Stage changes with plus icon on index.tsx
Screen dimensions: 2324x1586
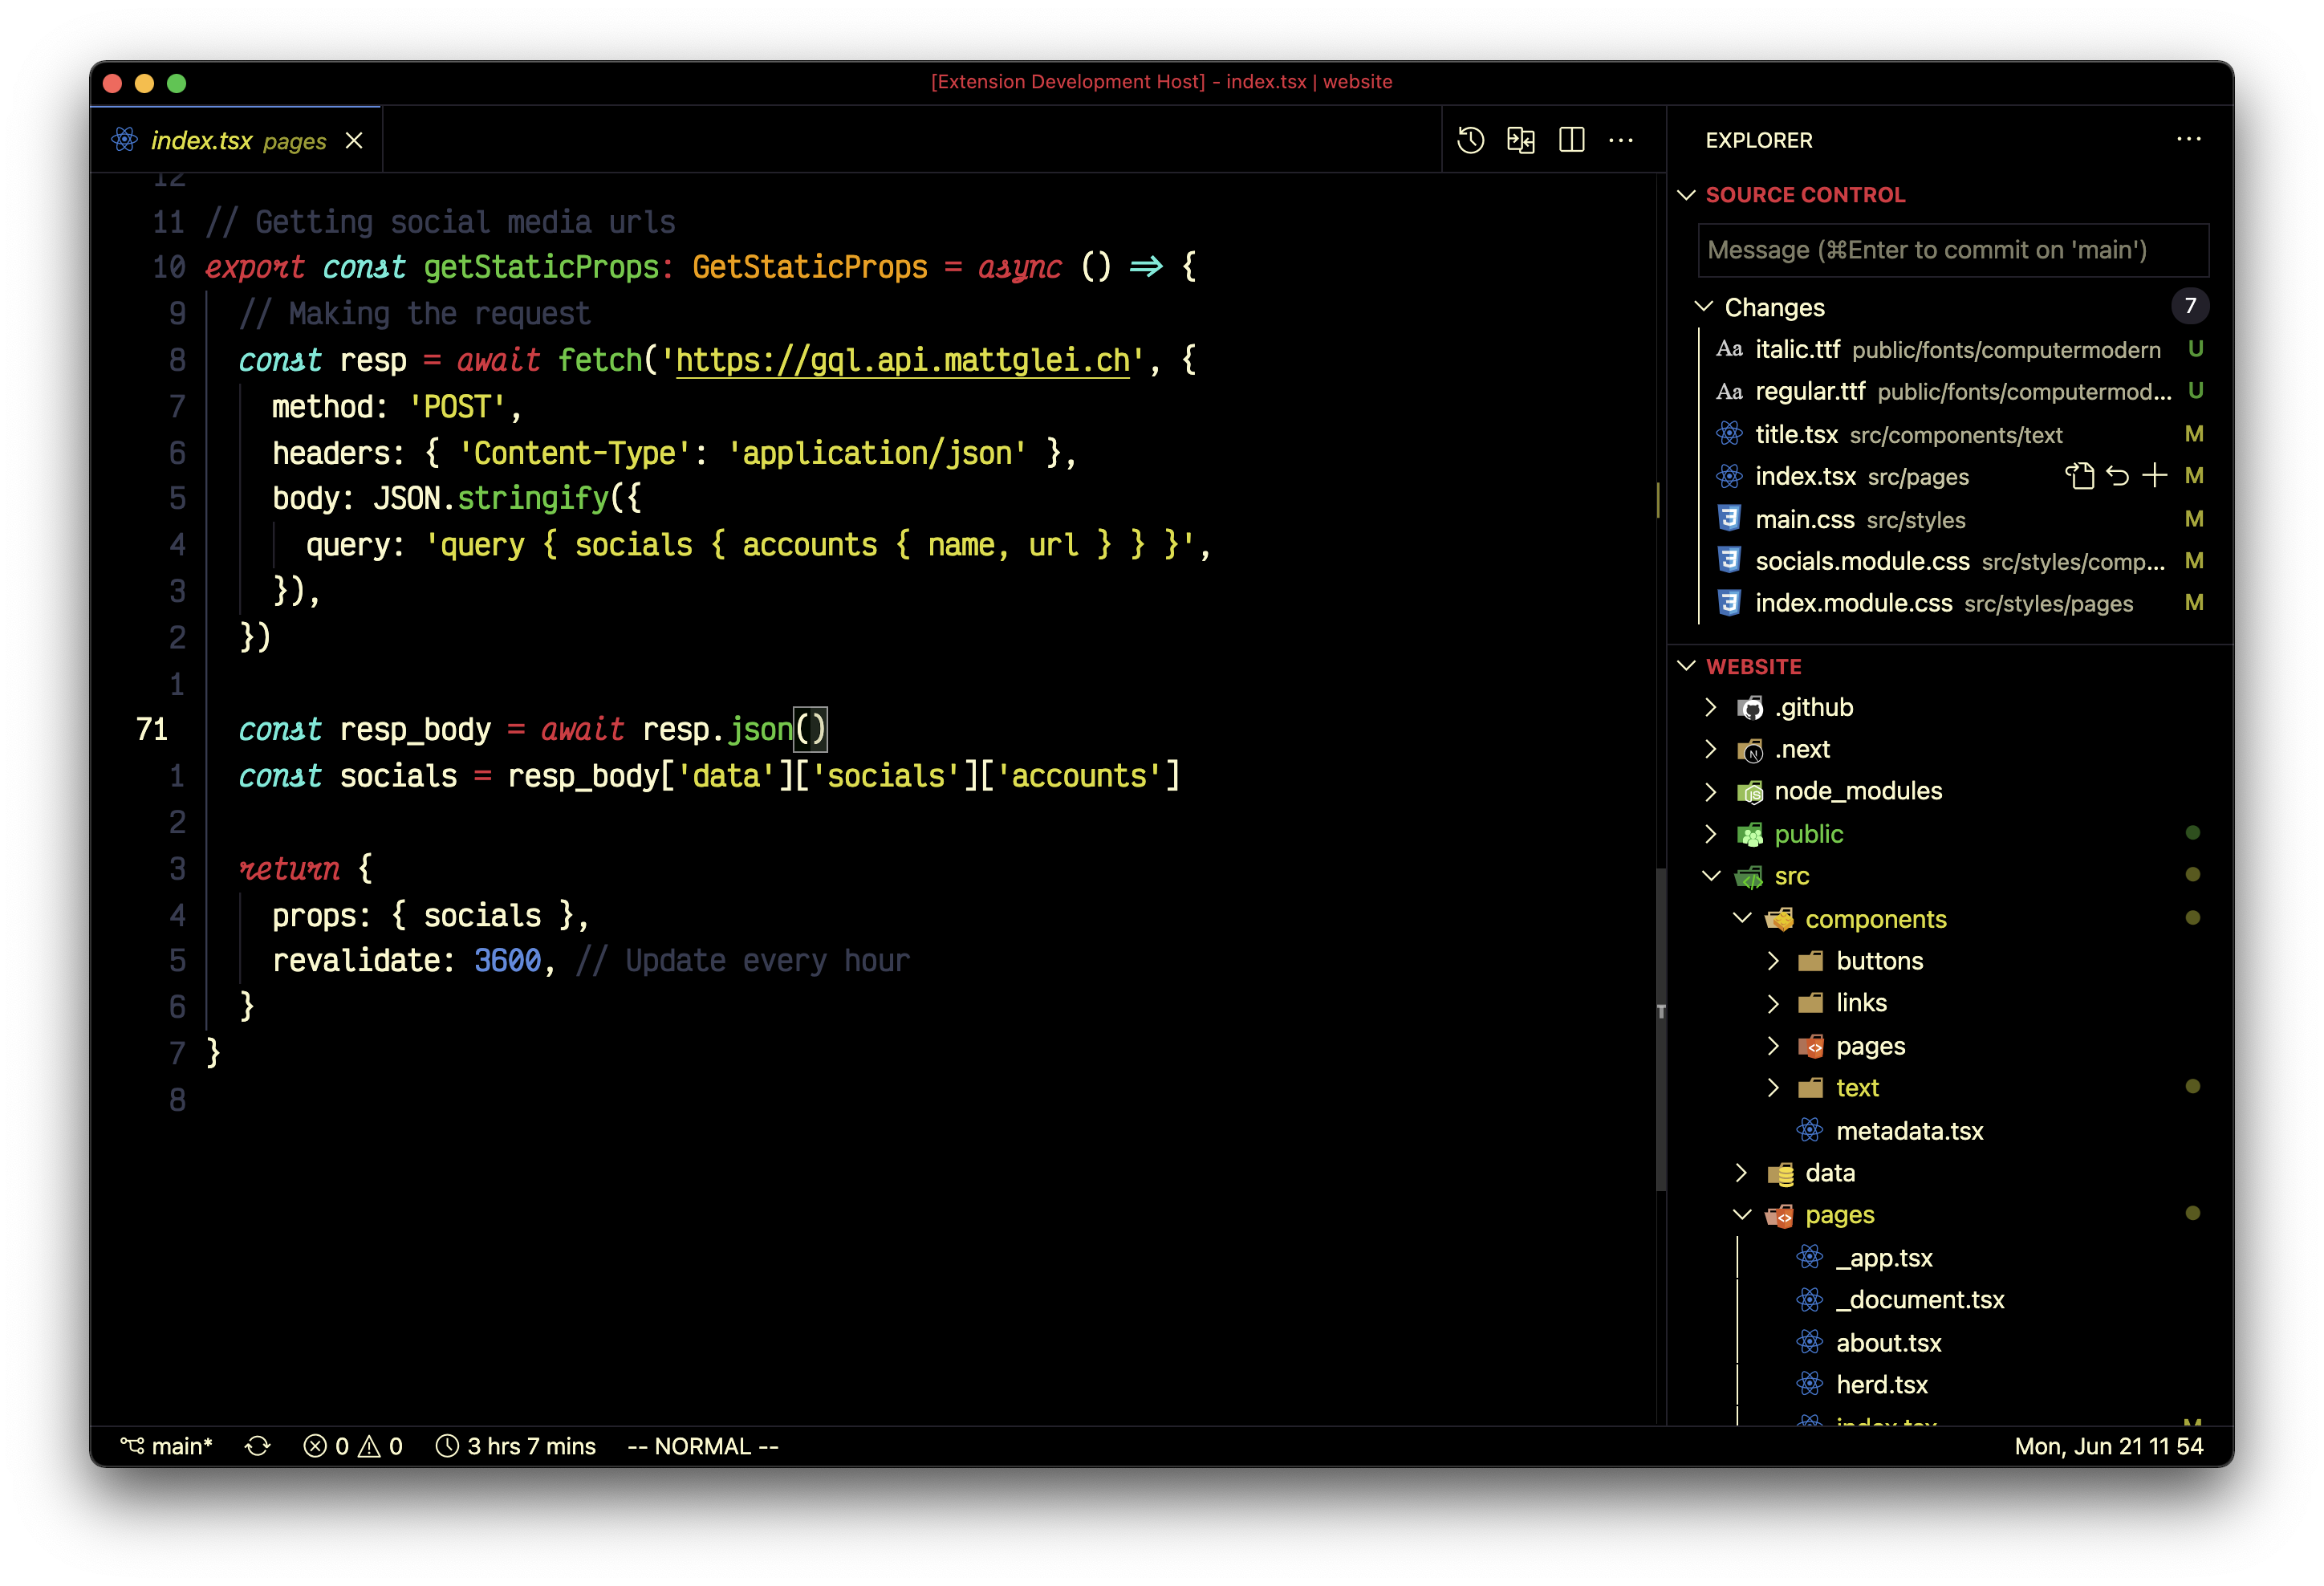[x=2155, y=476]
